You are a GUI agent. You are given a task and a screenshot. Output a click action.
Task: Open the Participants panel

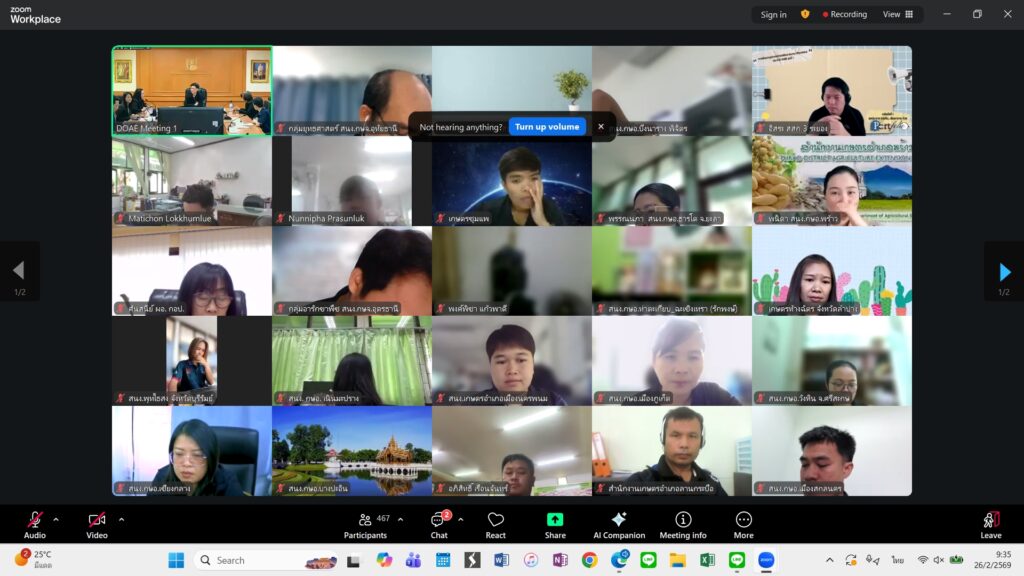(365, 523)
